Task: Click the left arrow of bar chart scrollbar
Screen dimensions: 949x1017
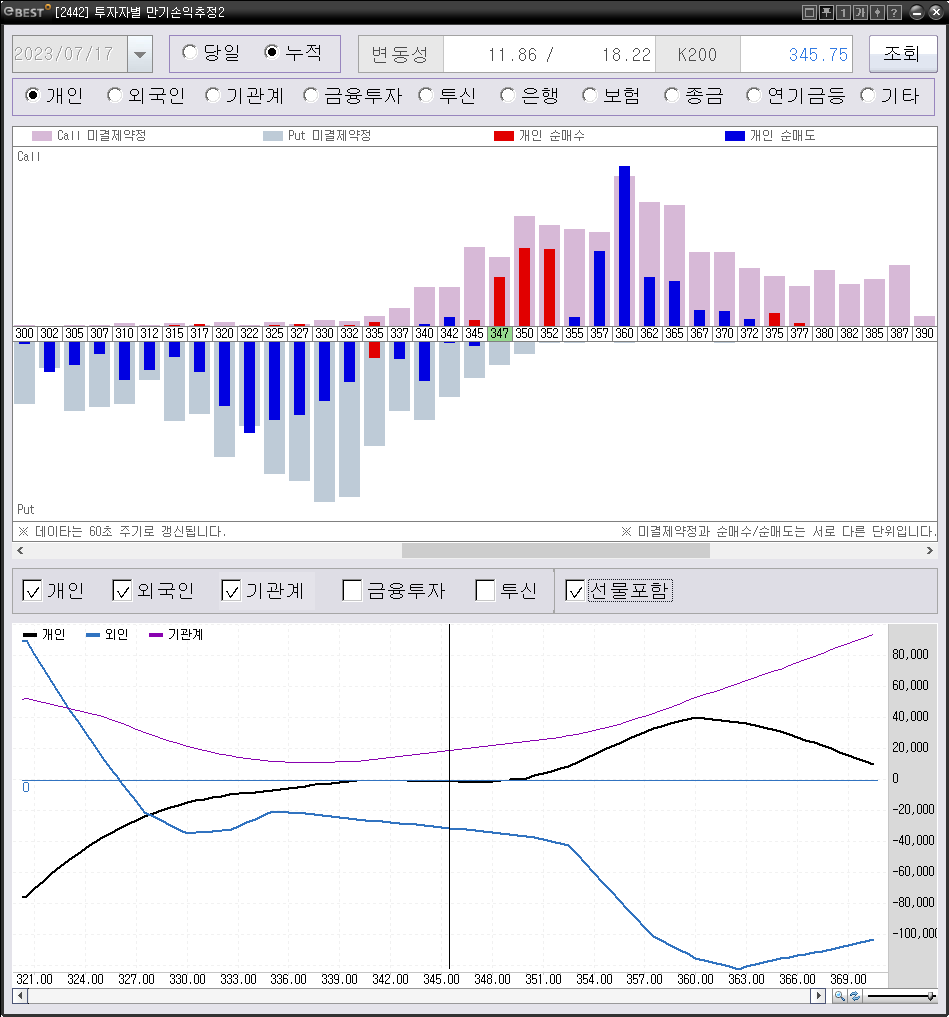Action: point(20,551)
